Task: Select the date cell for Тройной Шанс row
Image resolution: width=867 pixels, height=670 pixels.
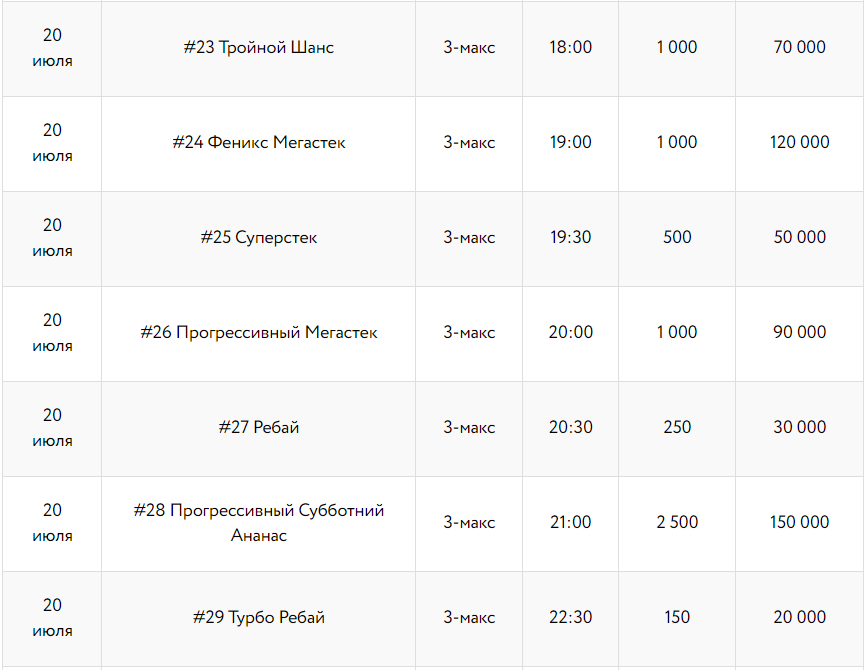Action: point(52,47)
